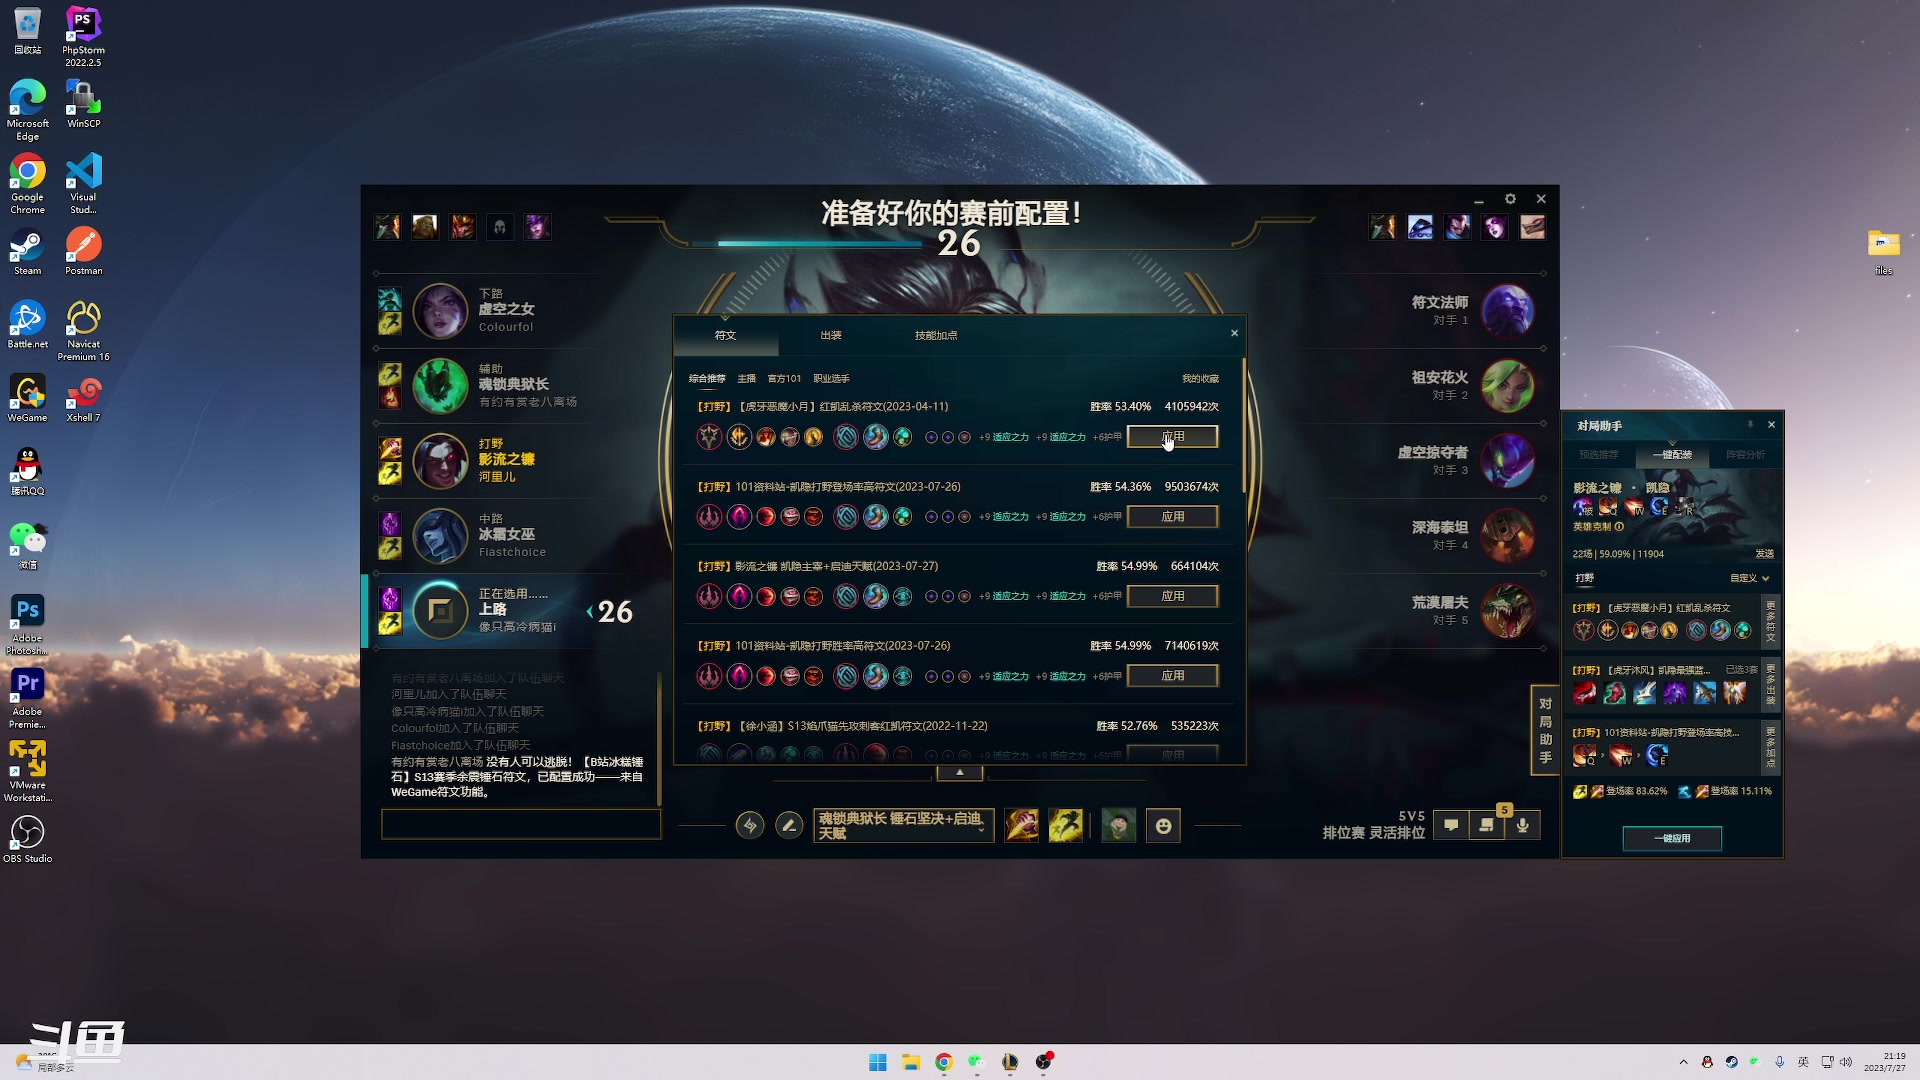Select the Smite summoner spell slot
Viewport: 1920px width, 1080px height.
(1021, 826)
